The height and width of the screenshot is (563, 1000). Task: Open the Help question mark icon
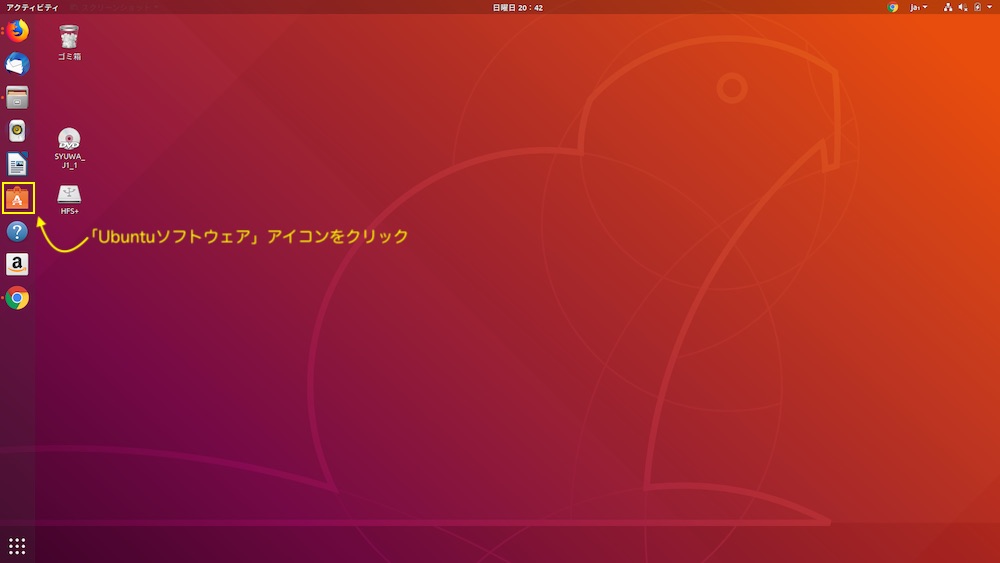point(17,231)
